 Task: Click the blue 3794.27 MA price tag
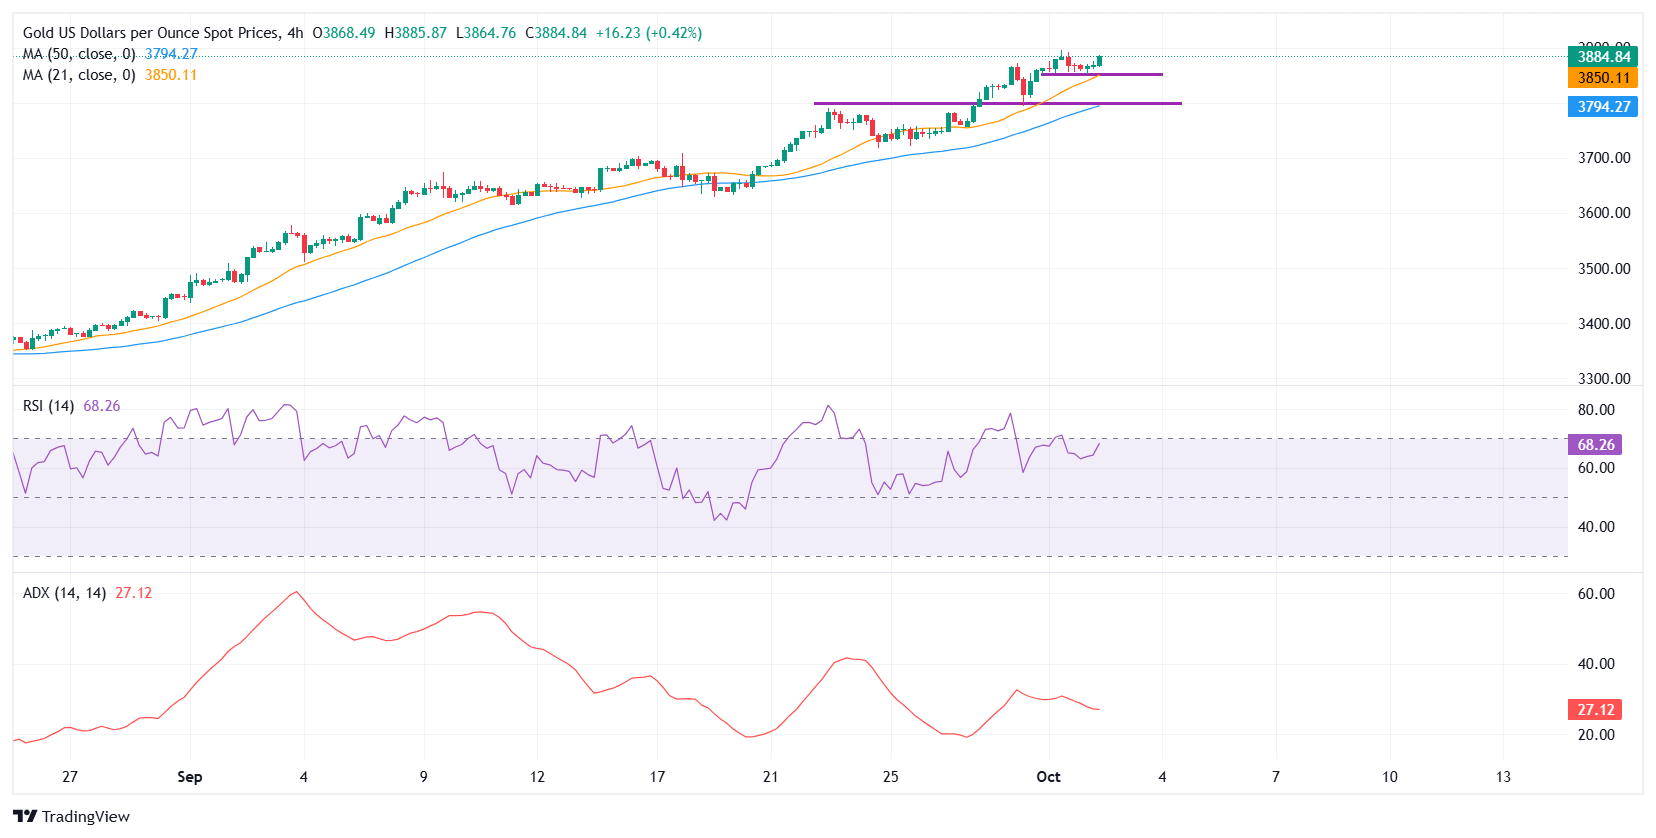pos(1603,107)
